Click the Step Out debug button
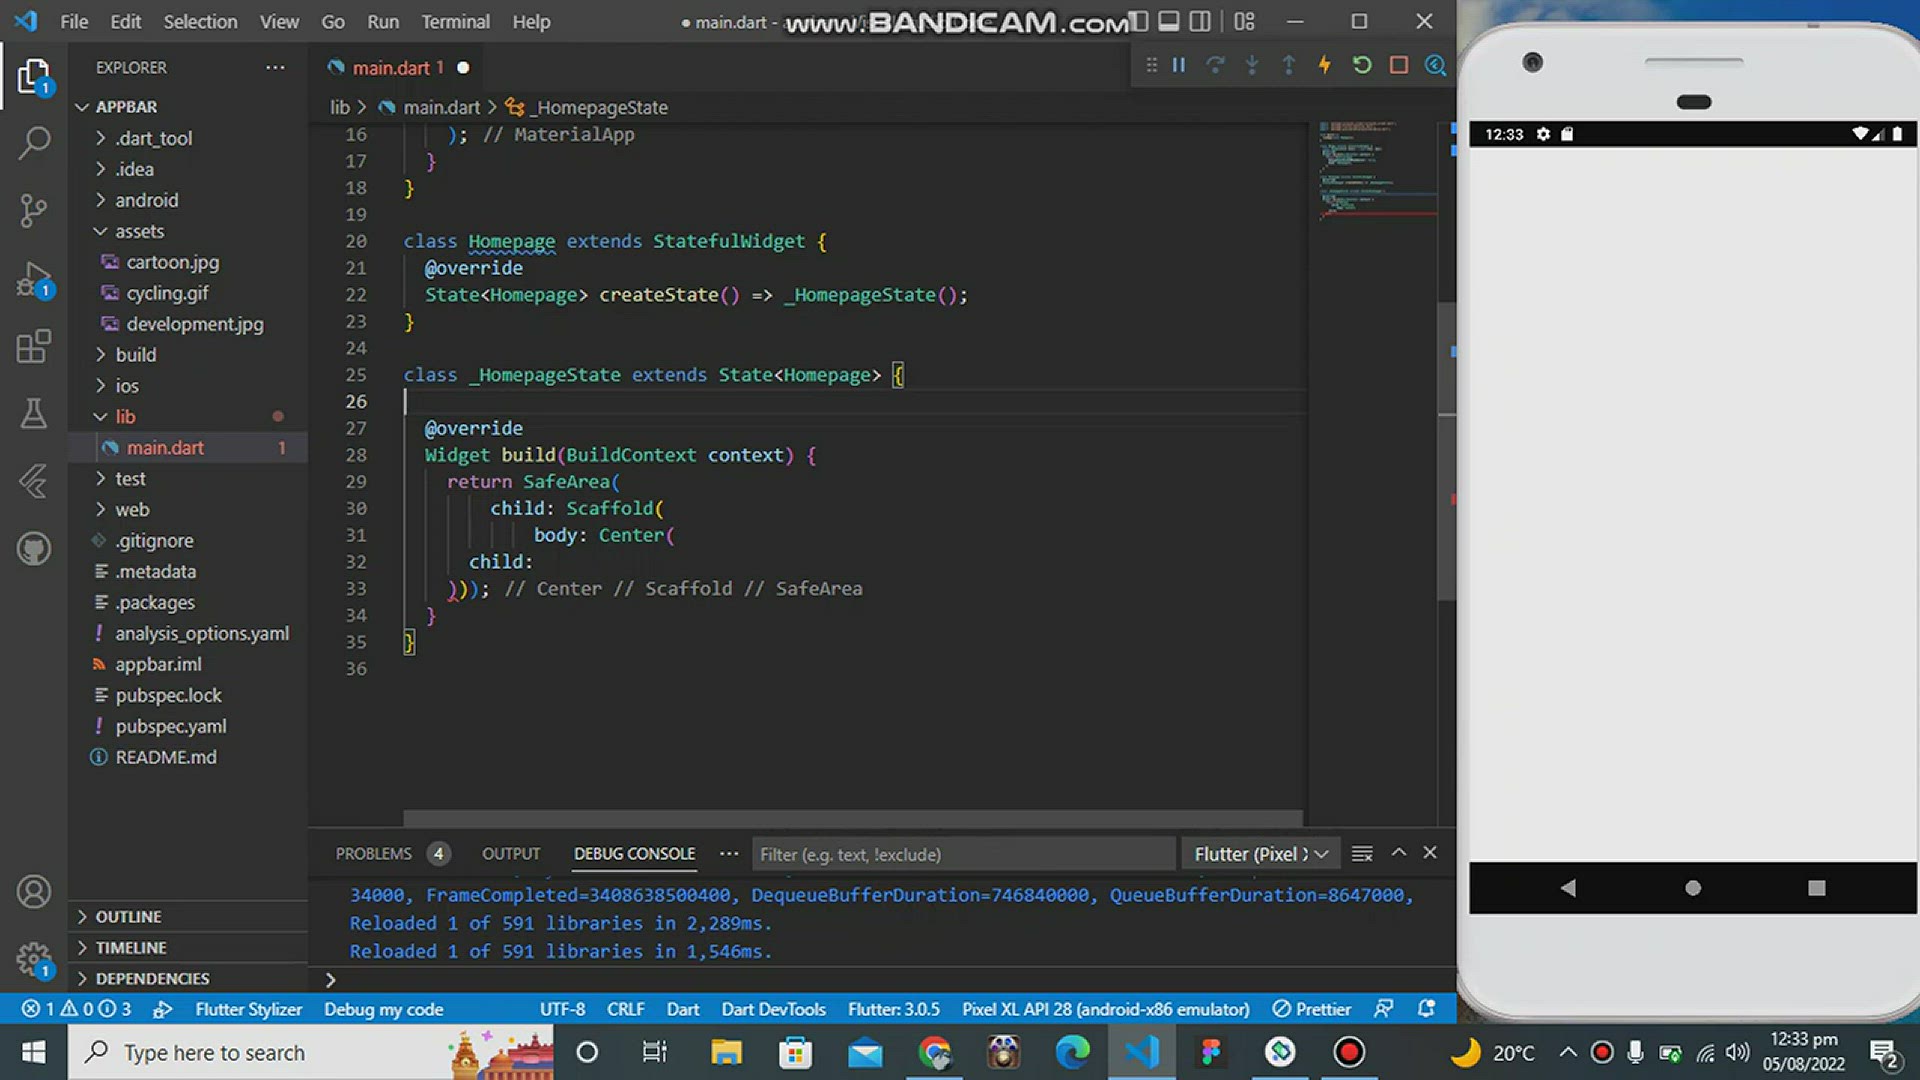This screenshot has height=1080, width=1920. [1288, 65]
